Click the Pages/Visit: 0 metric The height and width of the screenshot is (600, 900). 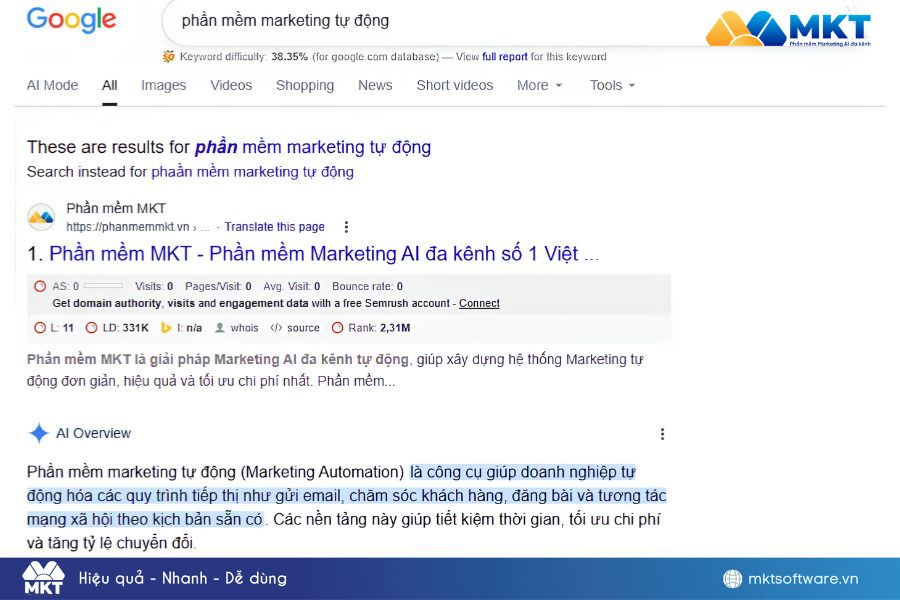click(x=218, y=286)
